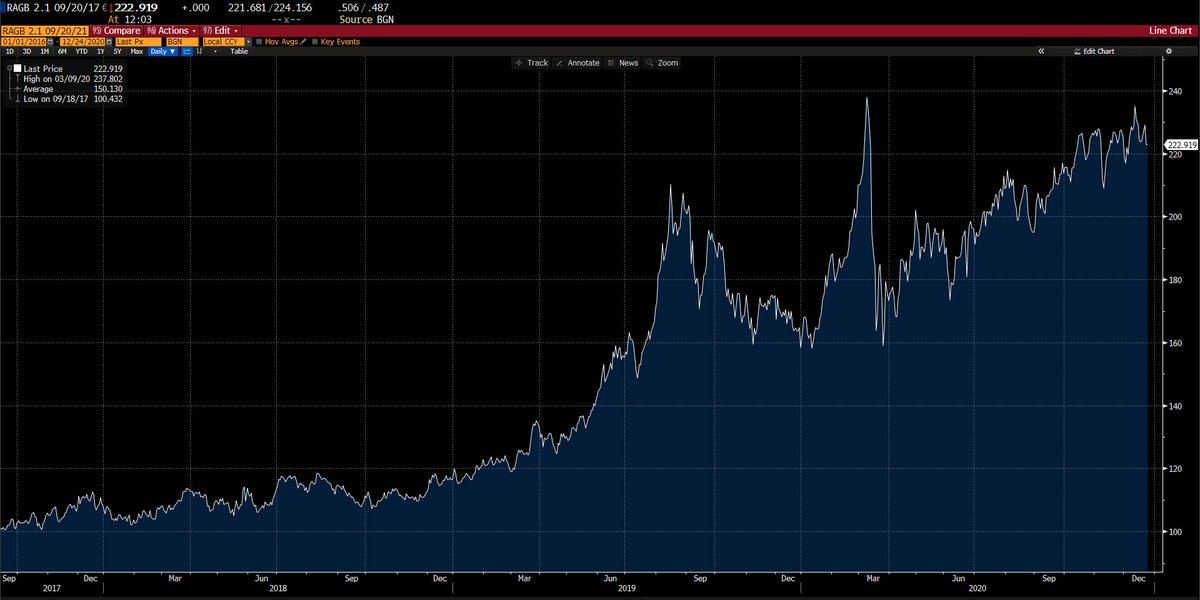The width and height of the screenshot is (1200, 600).
Task: Open the Edit dropdown menu
Action: coord(220,31)
